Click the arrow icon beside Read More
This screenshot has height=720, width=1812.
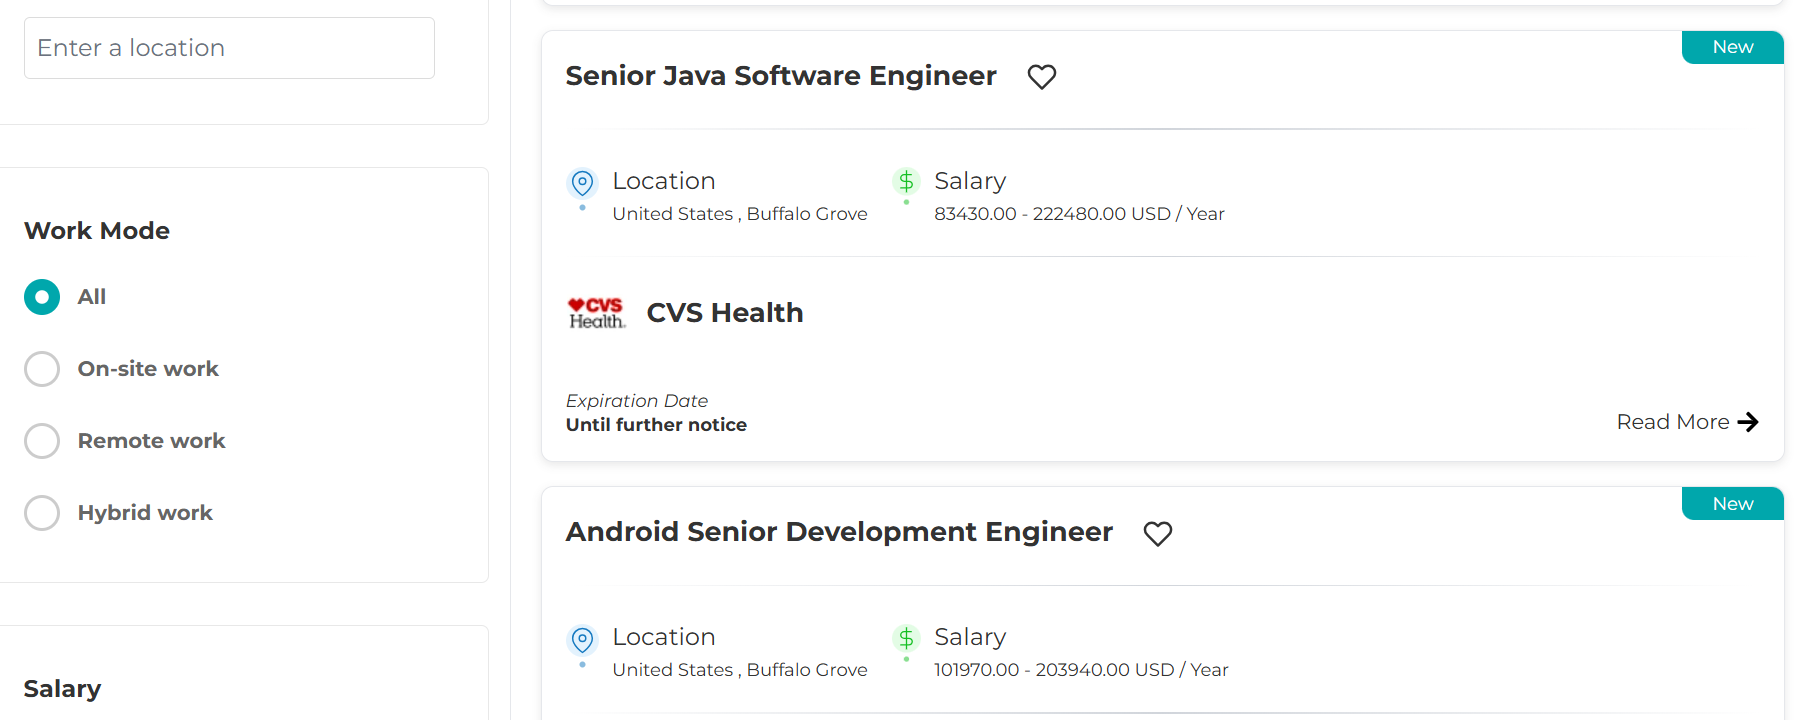coord(1748,422)
